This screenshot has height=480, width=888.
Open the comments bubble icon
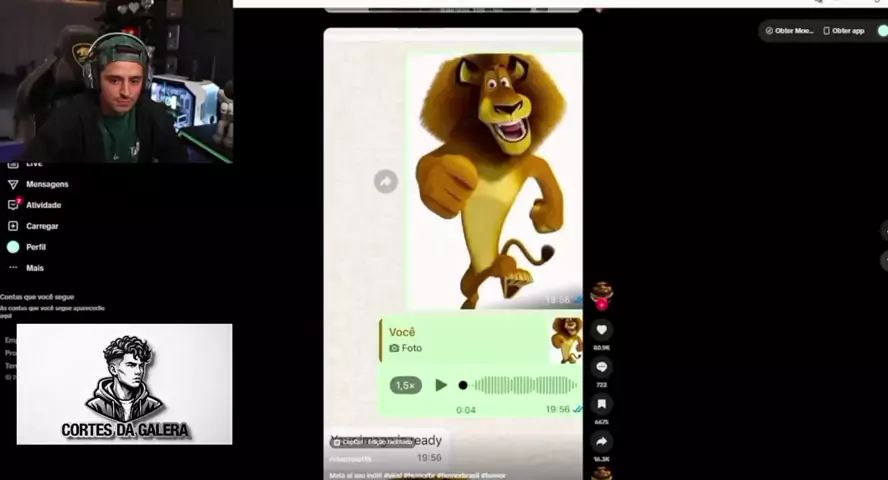[x=602, y=367]
